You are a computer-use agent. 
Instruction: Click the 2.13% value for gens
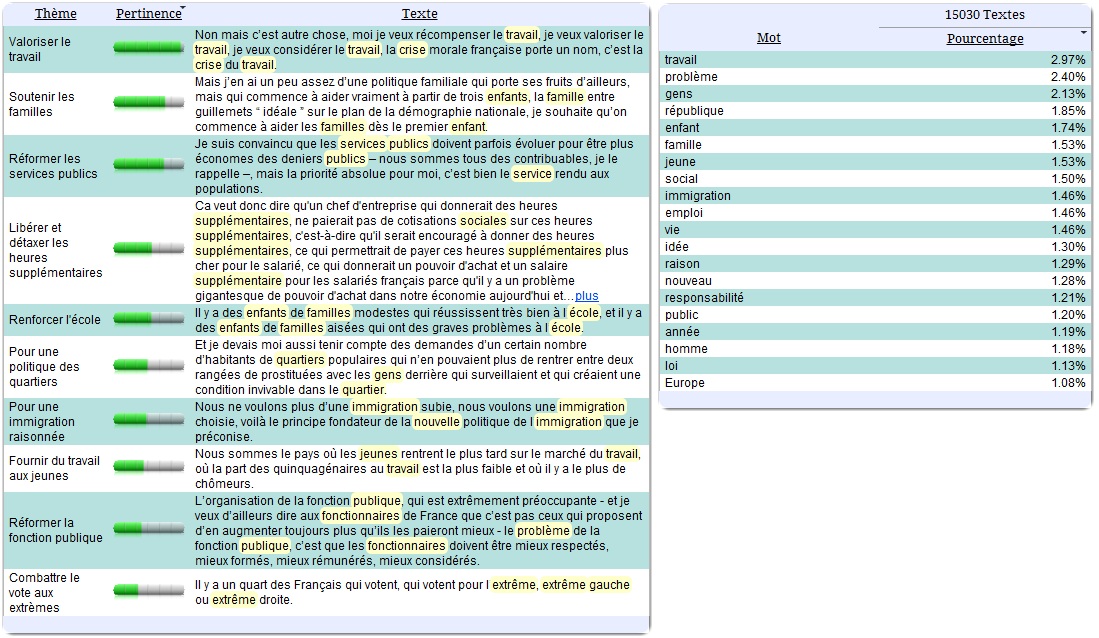pos(1068,94)
